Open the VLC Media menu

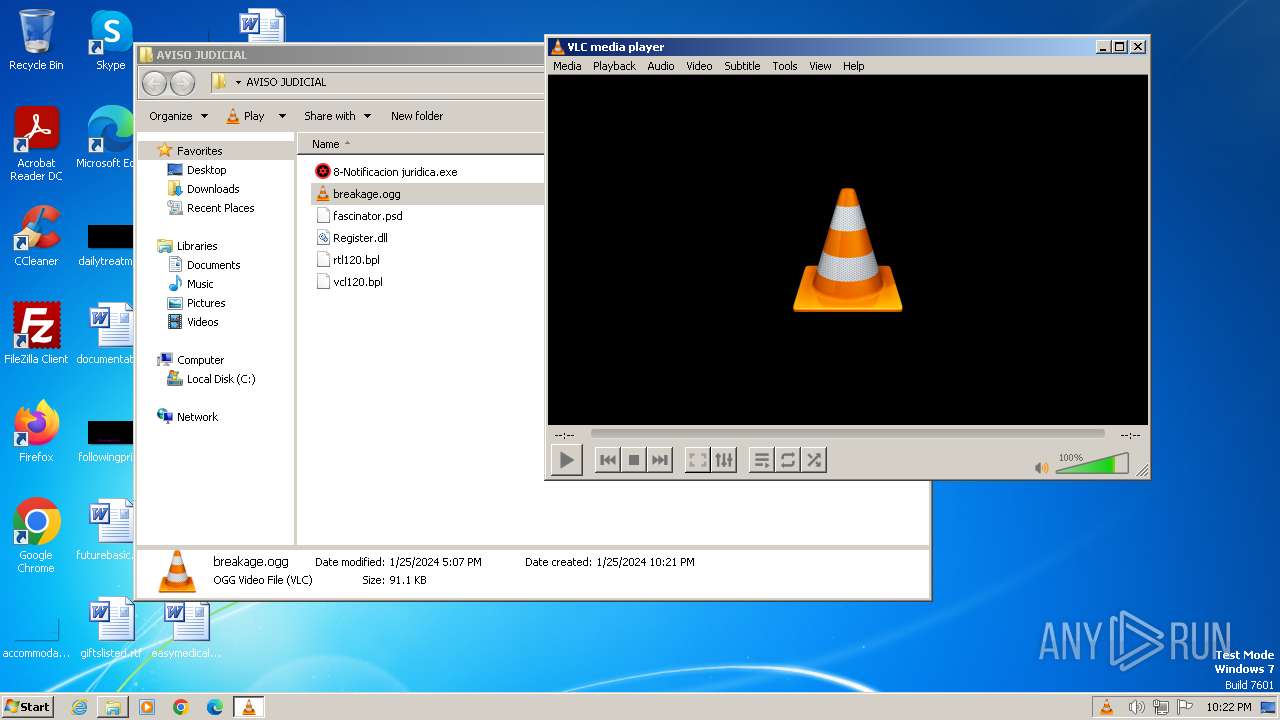(x=567, y=66)
